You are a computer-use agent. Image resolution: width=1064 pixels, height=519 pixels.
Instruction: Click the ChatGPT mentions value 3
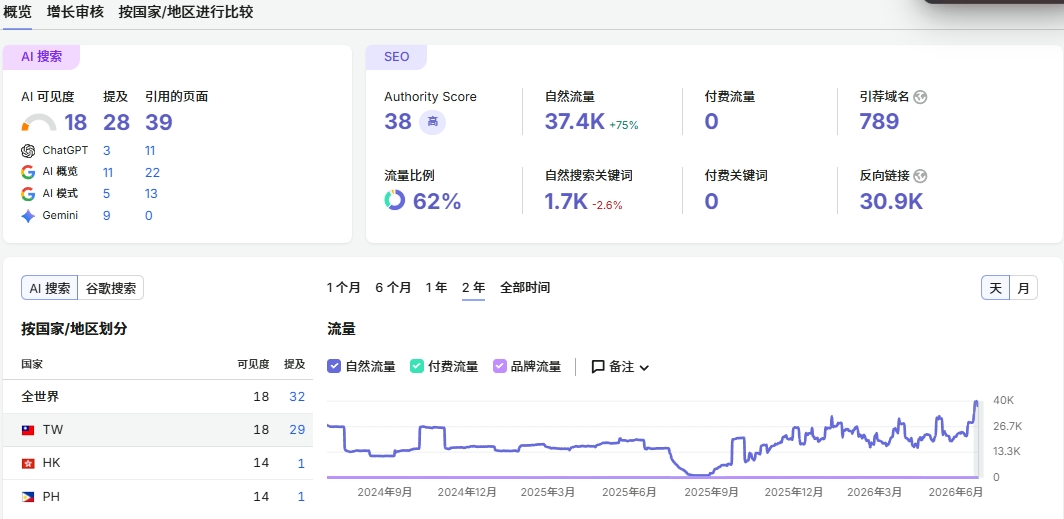pyautogui.click(x=107, y=151)
